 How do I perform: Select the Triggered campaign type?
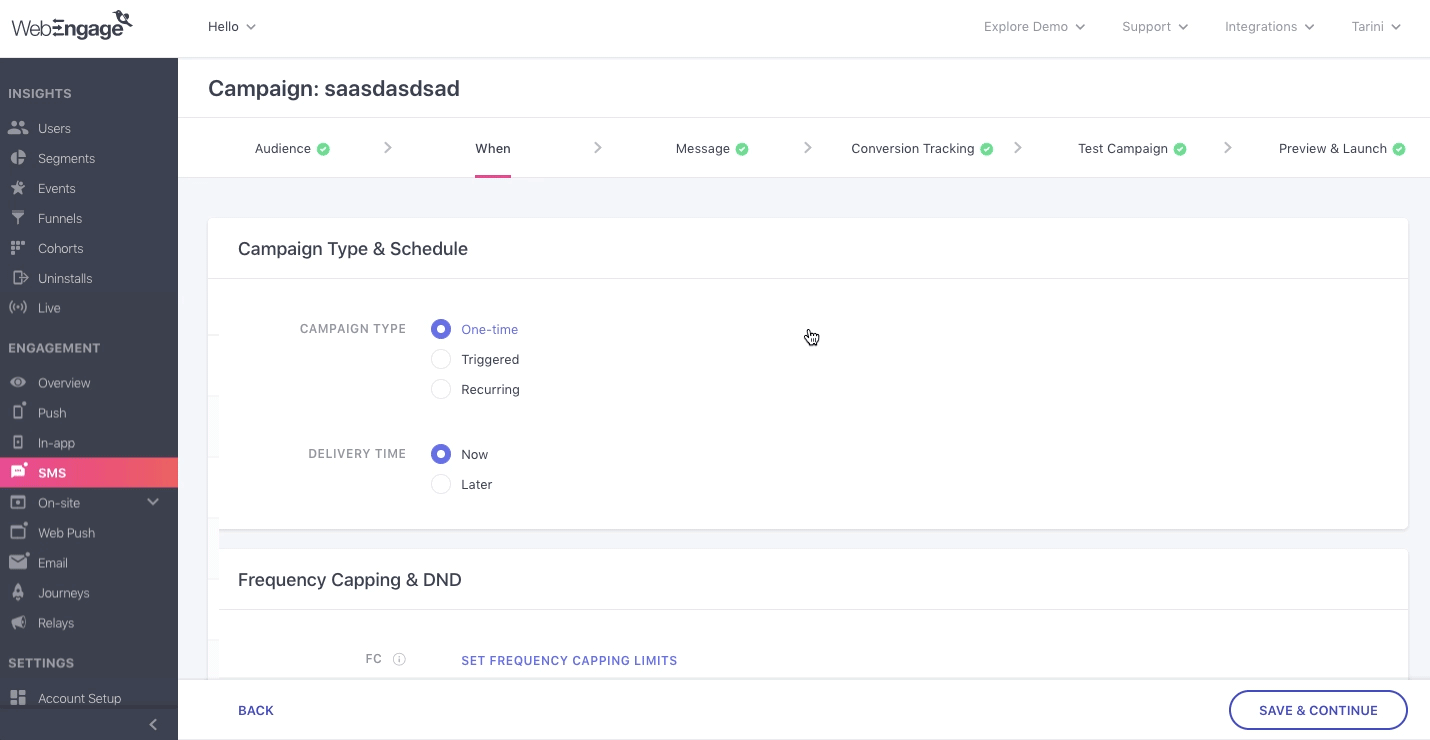click(x=441, y=359)
